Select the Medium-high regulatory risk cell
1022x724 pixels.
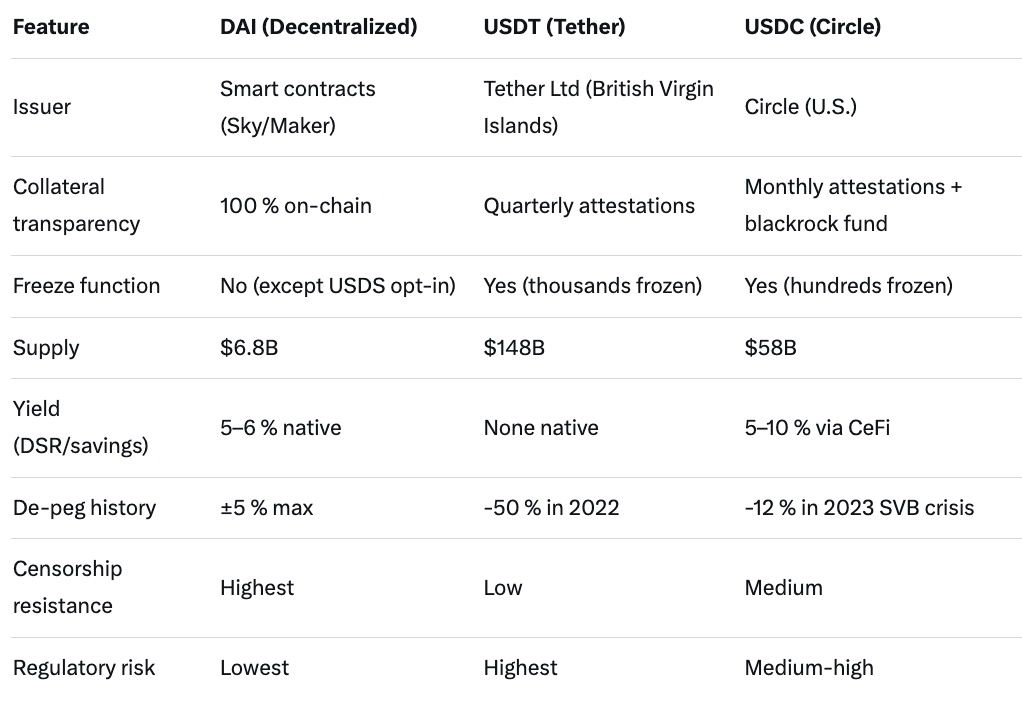click(808, 668)
